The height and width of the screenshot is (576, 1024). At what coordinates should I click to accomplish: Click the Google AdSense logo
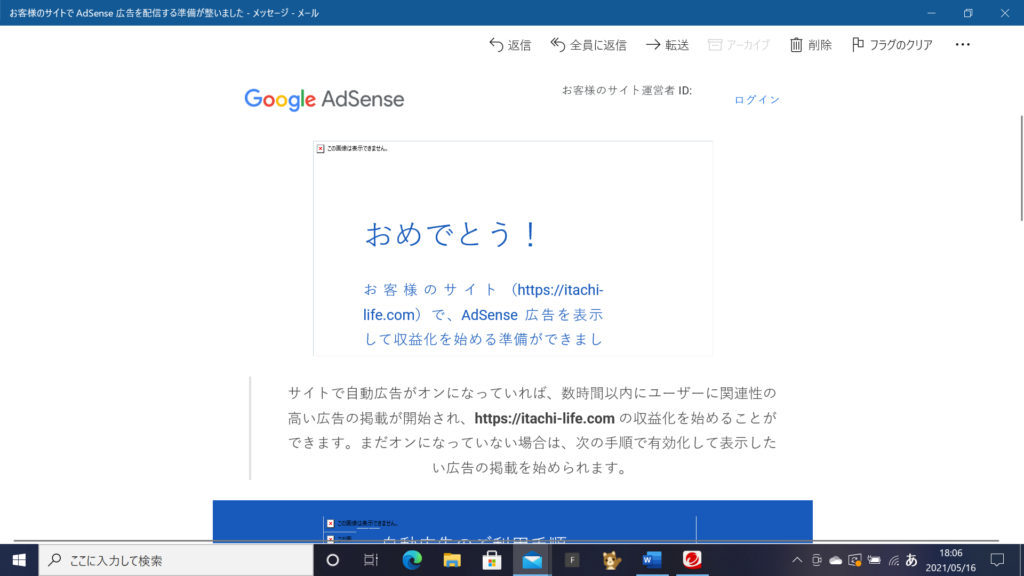[x=325, y=99]
